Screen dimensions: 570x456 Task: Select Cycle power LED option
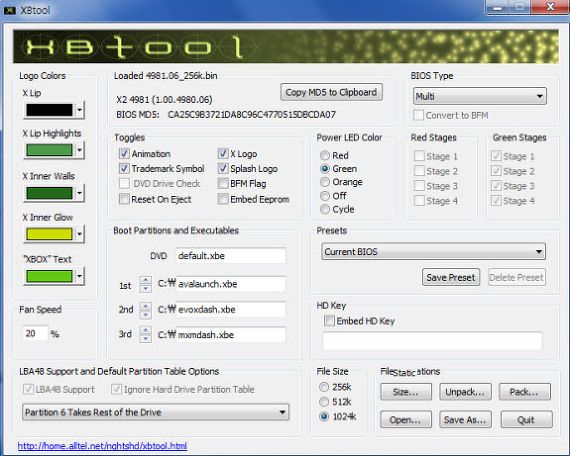coord(325,209)
